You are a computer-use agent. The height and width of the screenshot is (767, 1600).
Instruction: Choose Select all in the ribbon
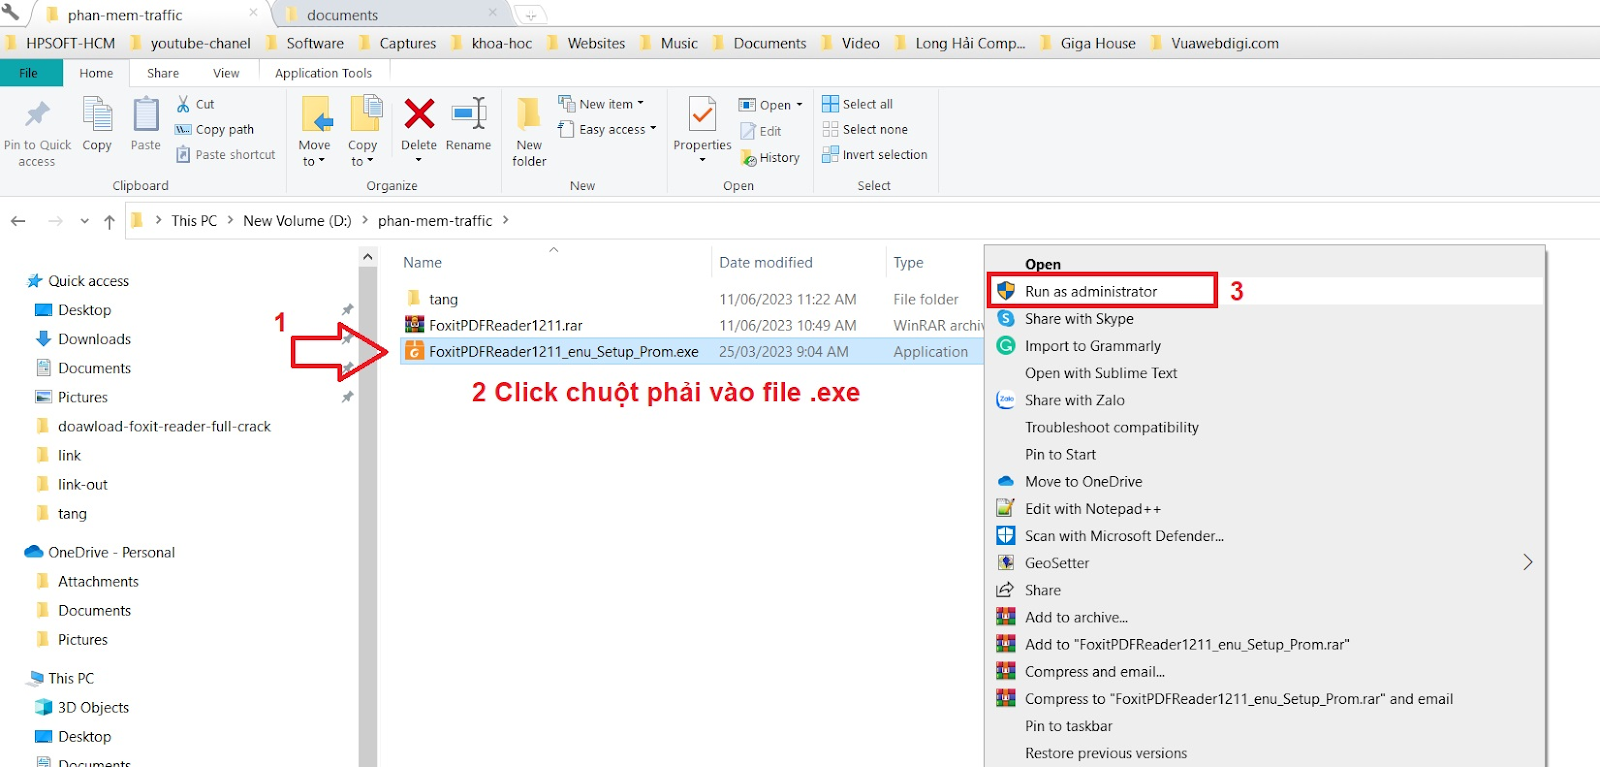pyautogui.click(x=858, y=104)
